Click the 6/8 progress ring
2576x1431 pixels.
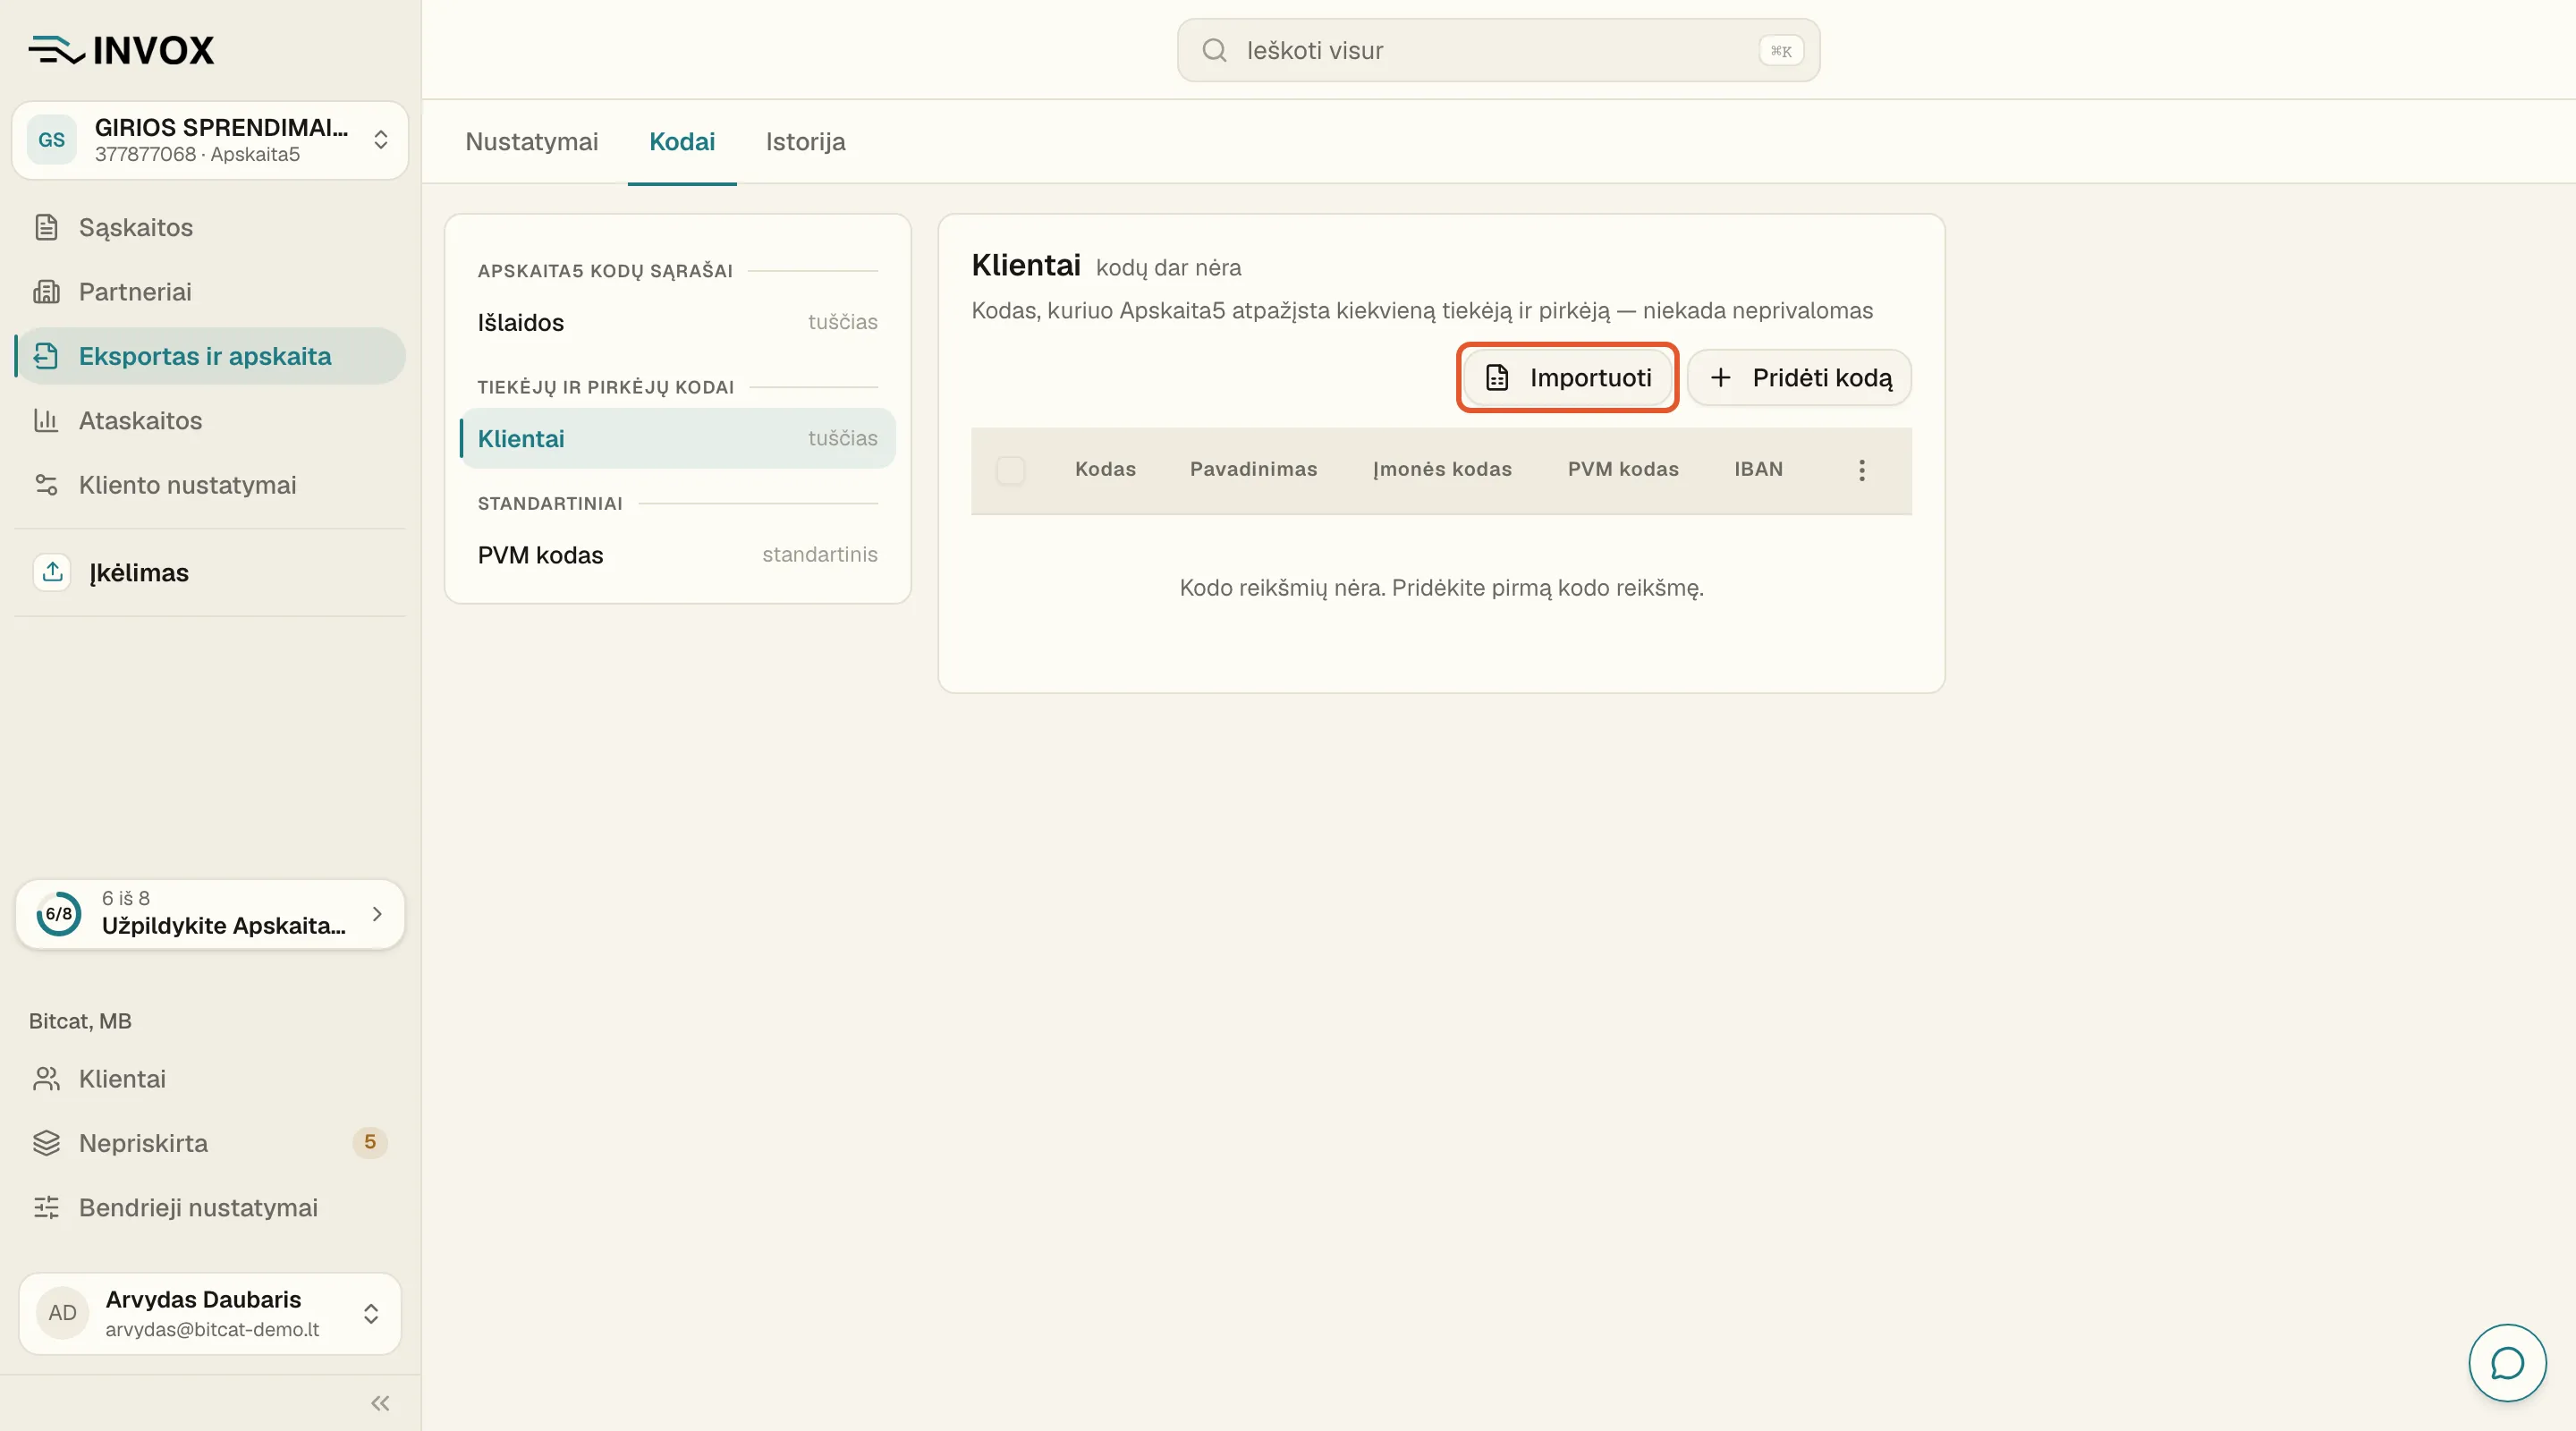[59, 914]
